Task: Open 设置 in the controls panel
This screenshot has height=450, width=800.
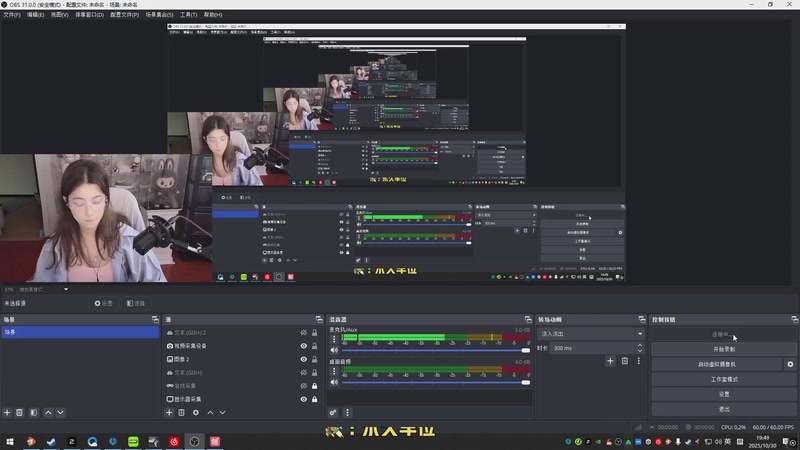Action: [723, 394]
